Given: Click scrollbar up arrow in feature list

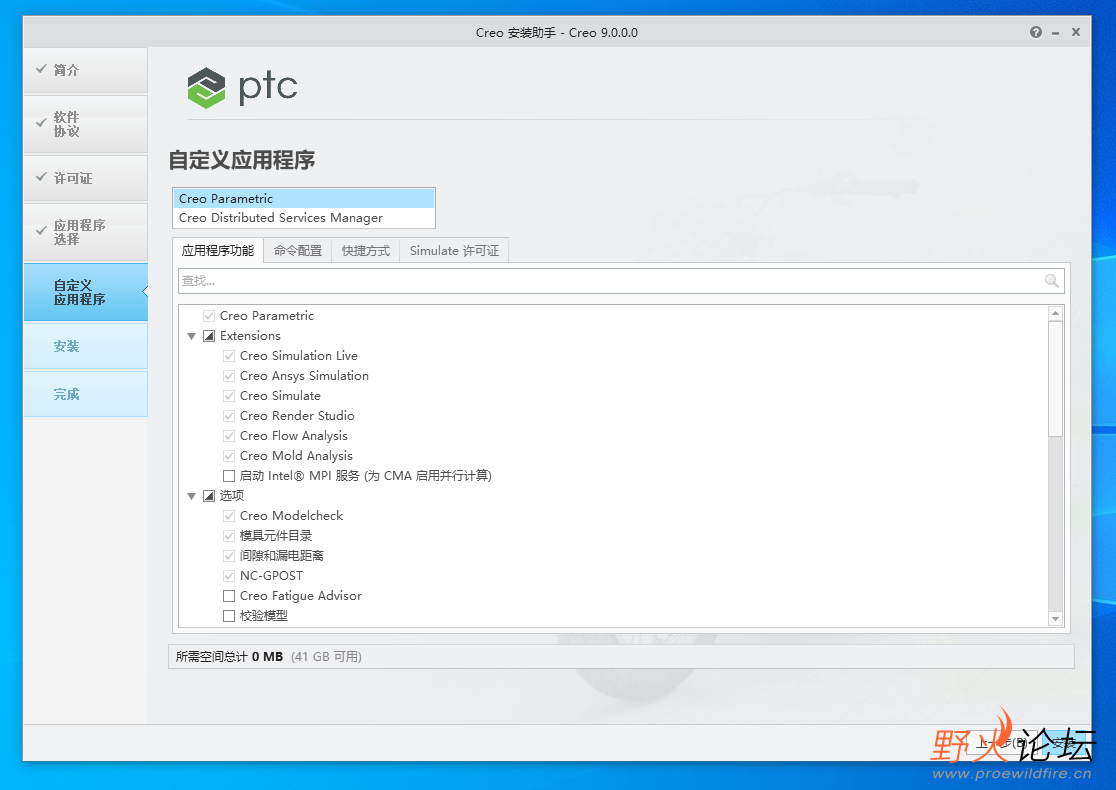Looking at the screenshot, I should (x=1056, y=313).
